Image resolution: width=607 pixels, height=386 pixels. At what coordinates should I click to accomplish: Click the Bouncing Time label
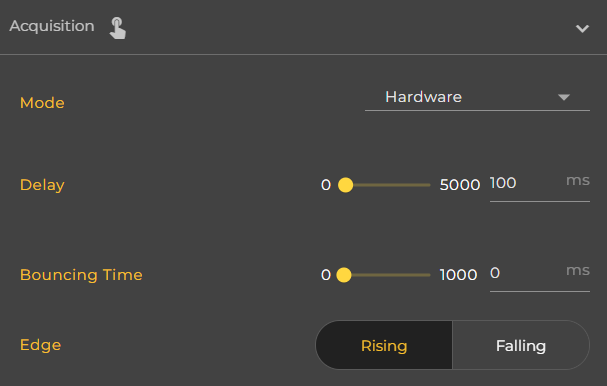81,275
